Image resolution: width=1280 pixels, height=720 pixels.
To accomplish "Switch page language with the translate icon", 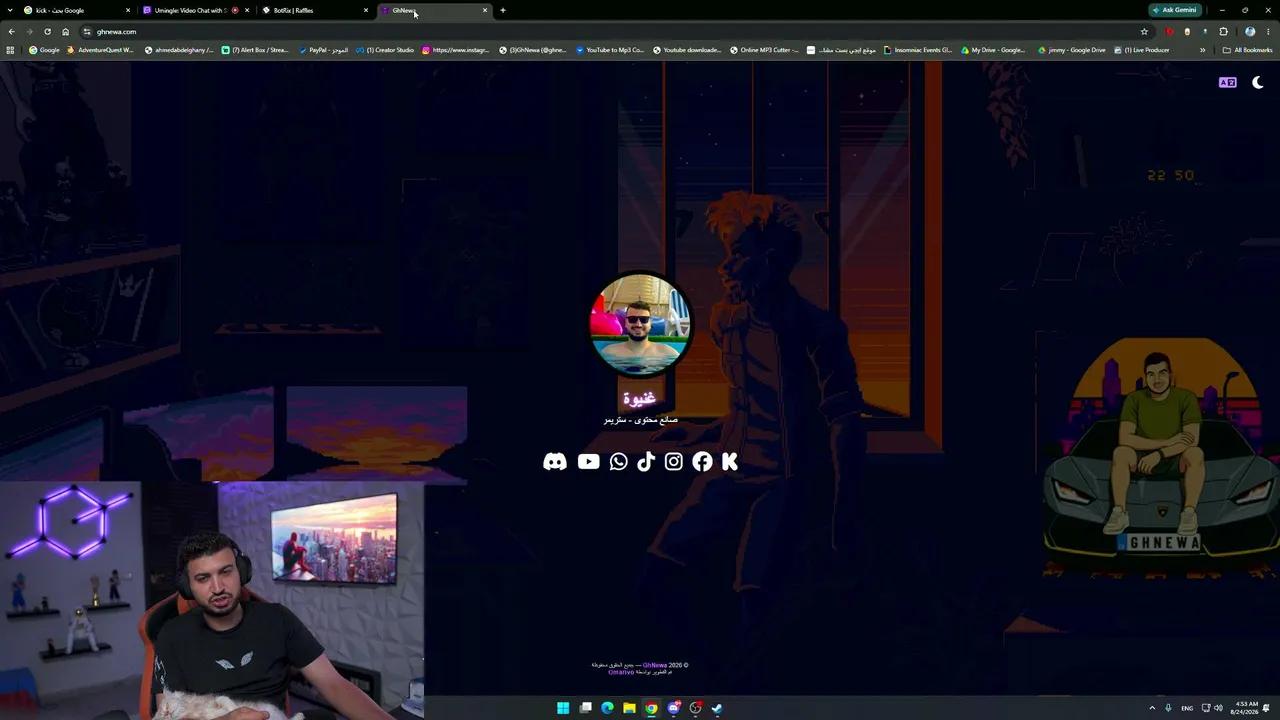I will click(1227, 82).
